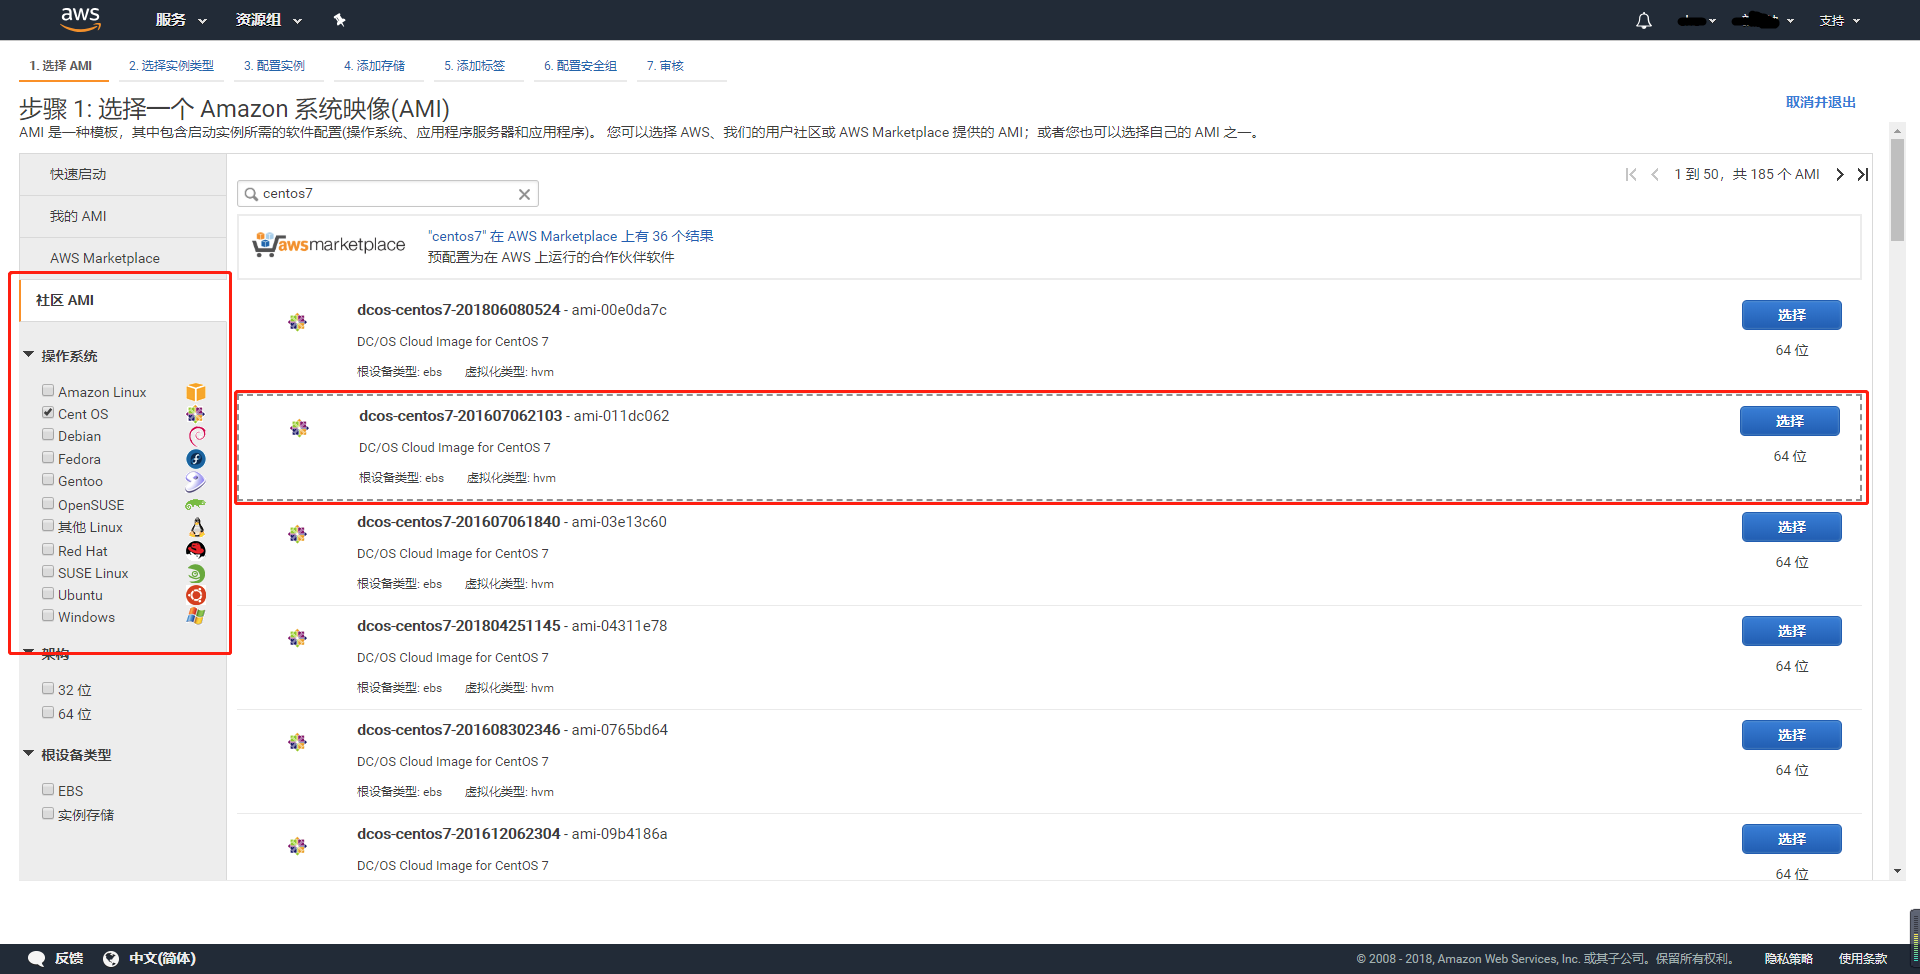Screen dimensions: 1920x974
Task: Click the scrollbar down arrow
Action: click(x=1897, y=871)
